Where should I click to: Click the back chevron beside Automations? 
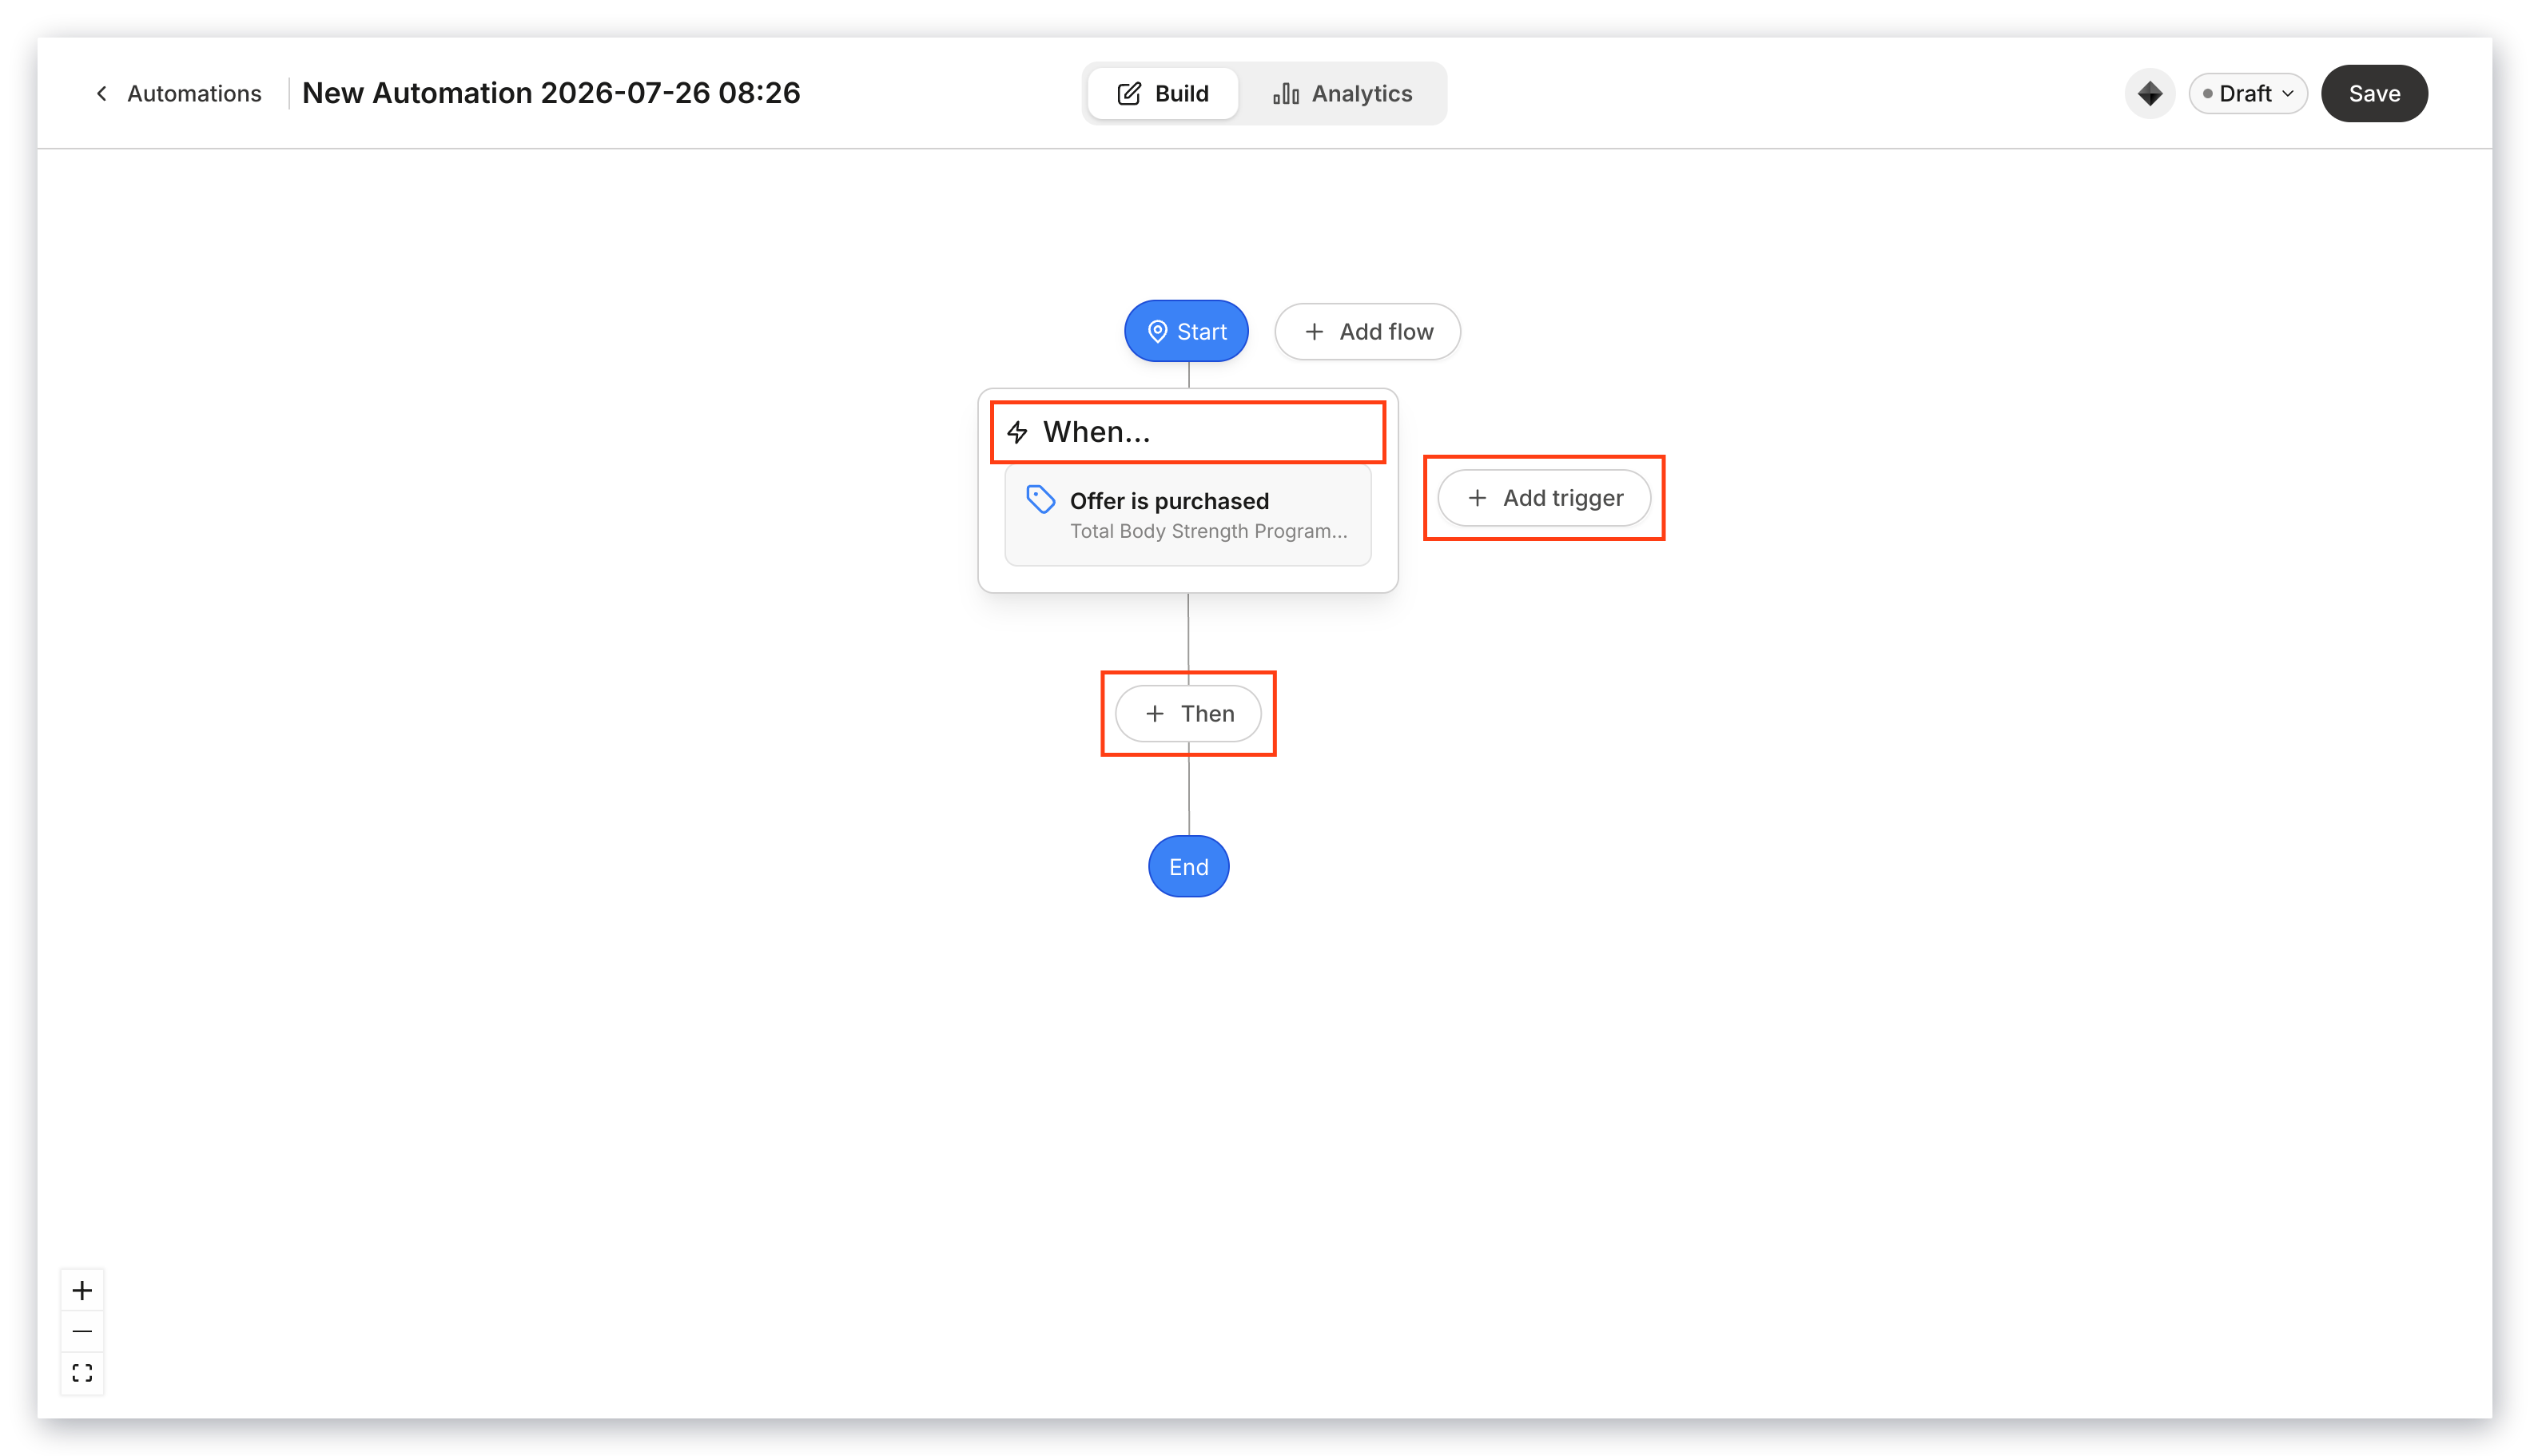point(101,93)
